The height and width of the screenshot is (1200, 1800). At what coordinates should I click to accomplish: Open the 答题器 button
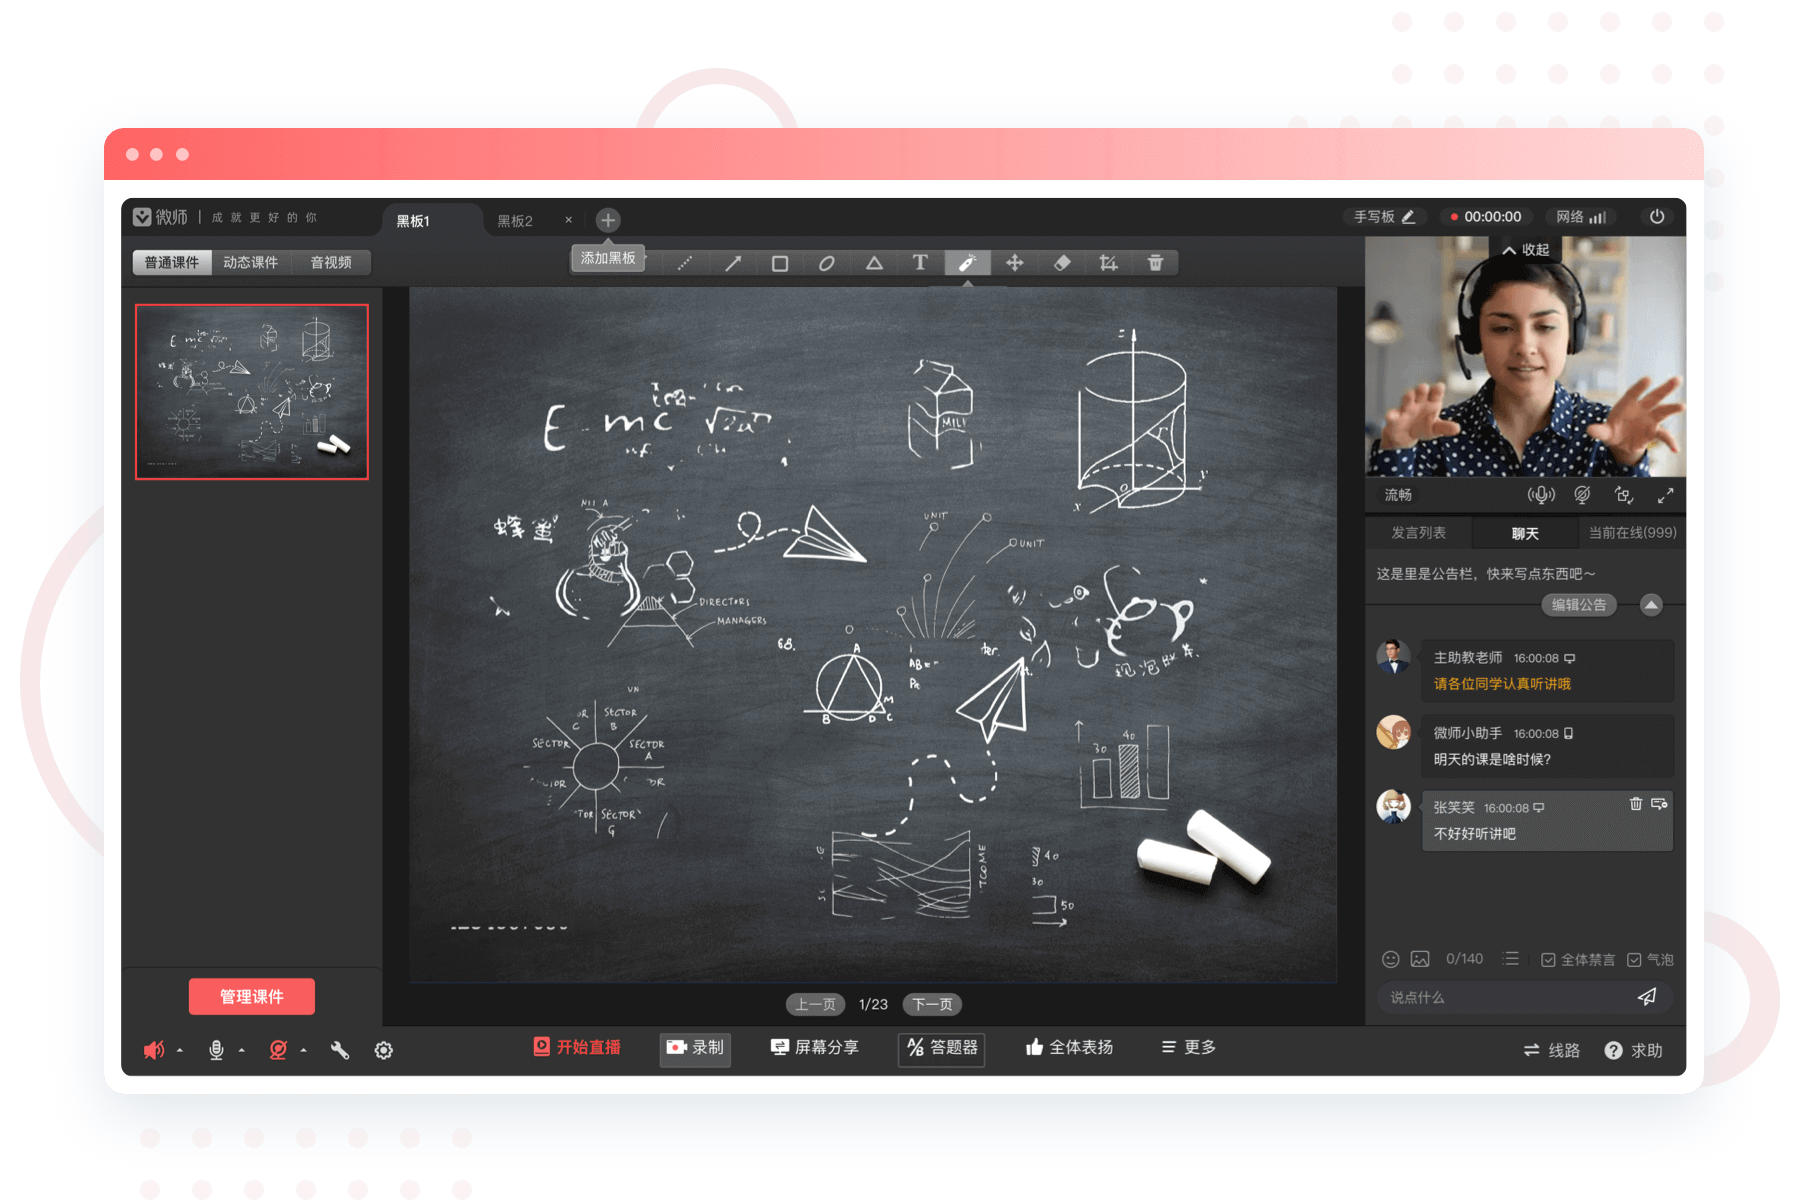942,1048
